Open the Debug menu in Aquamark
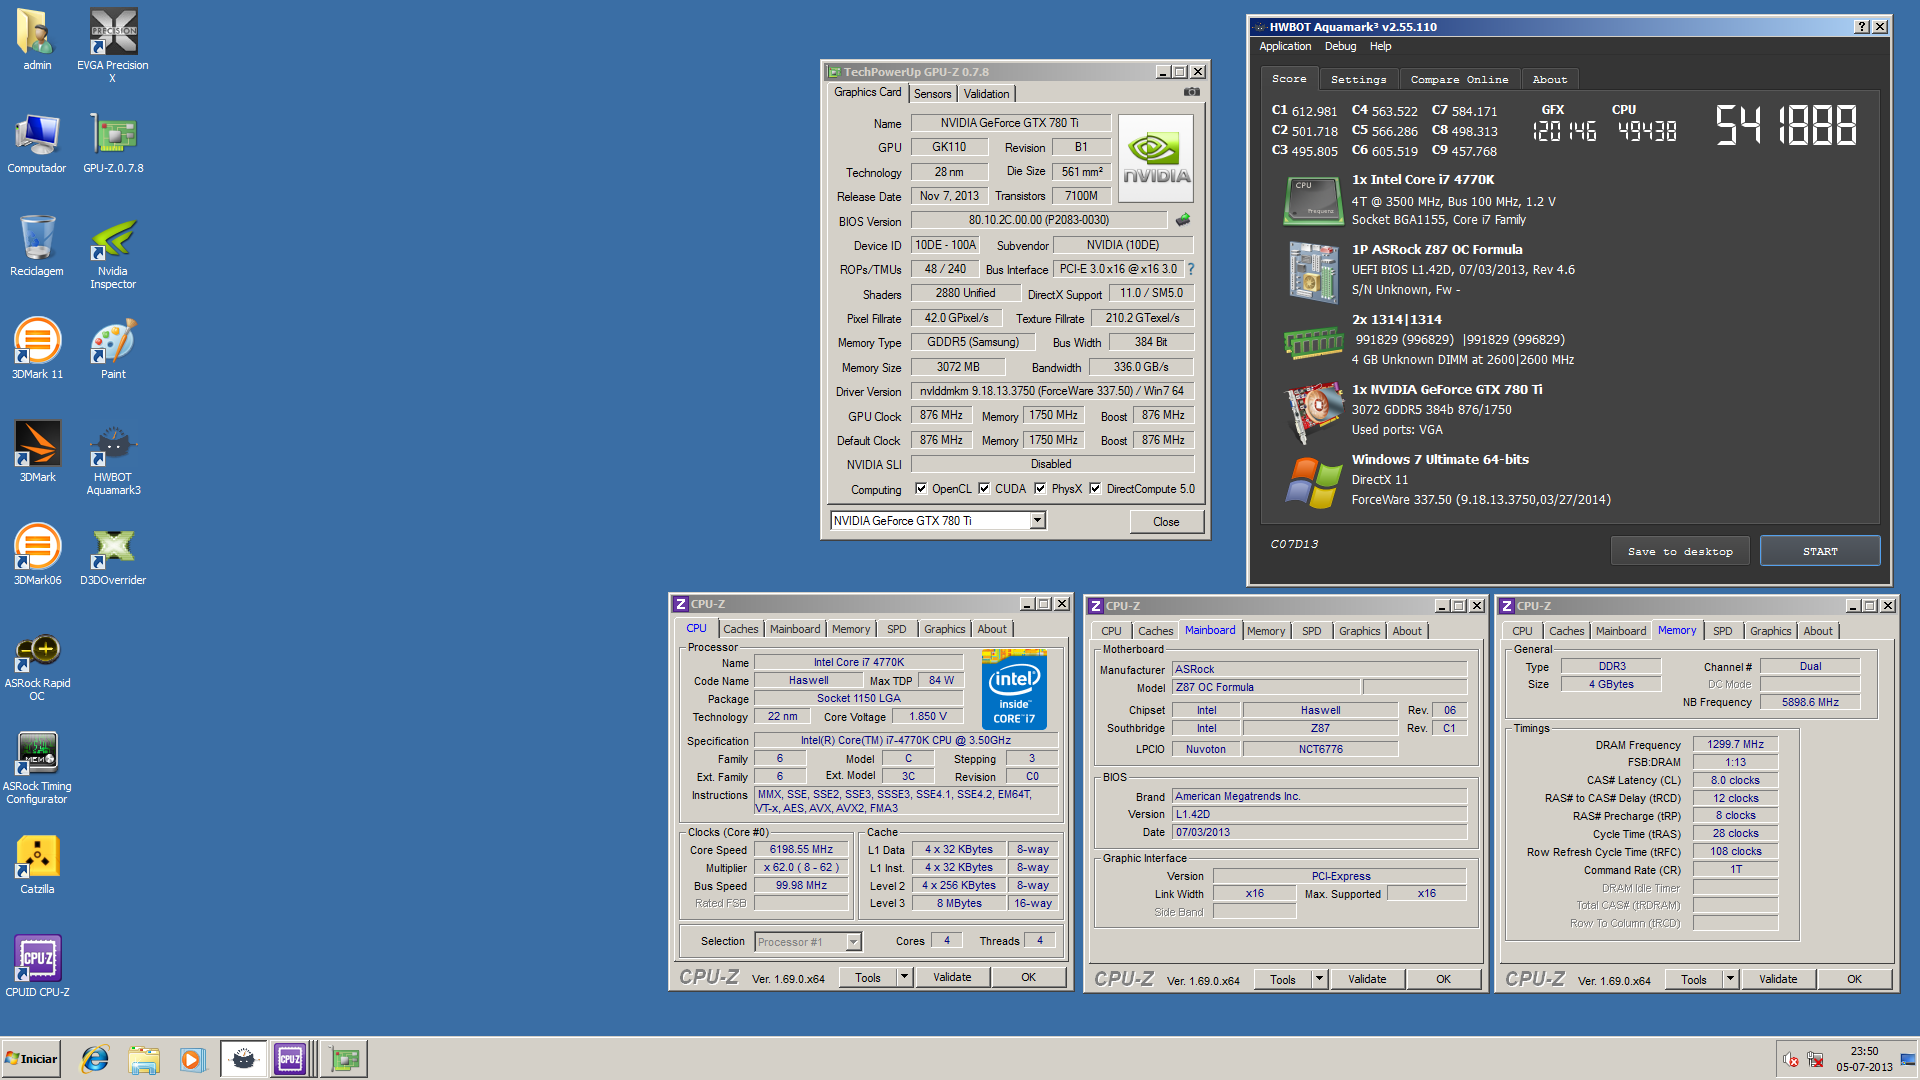The width and height of the screenshot is (1920, 1080). [1340, 46]
